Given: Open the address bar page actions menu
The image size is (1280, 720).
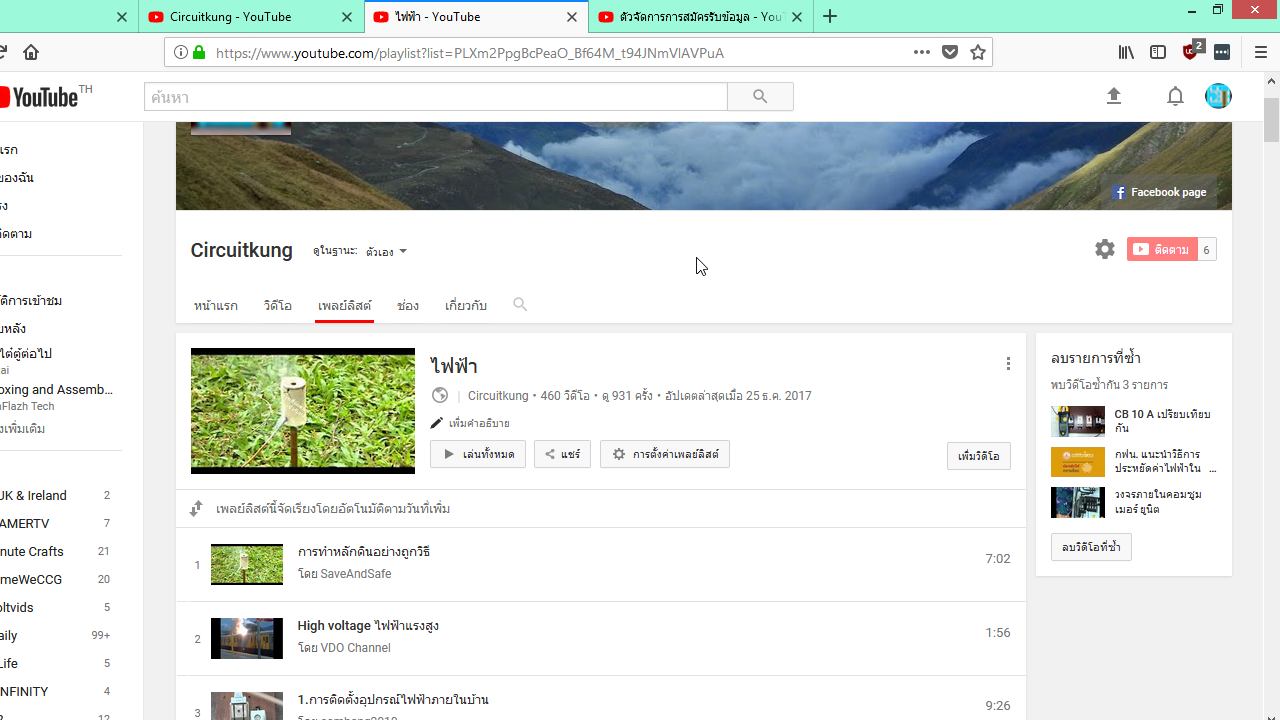Looking at the screenshot, I should click(x=922, y=52).
